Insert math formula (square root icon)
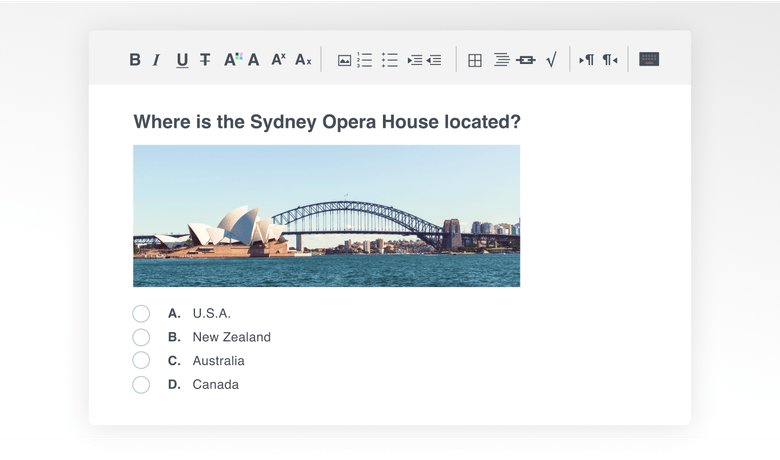Viewport: 780px width, 460px height. (x=552, y=60)
